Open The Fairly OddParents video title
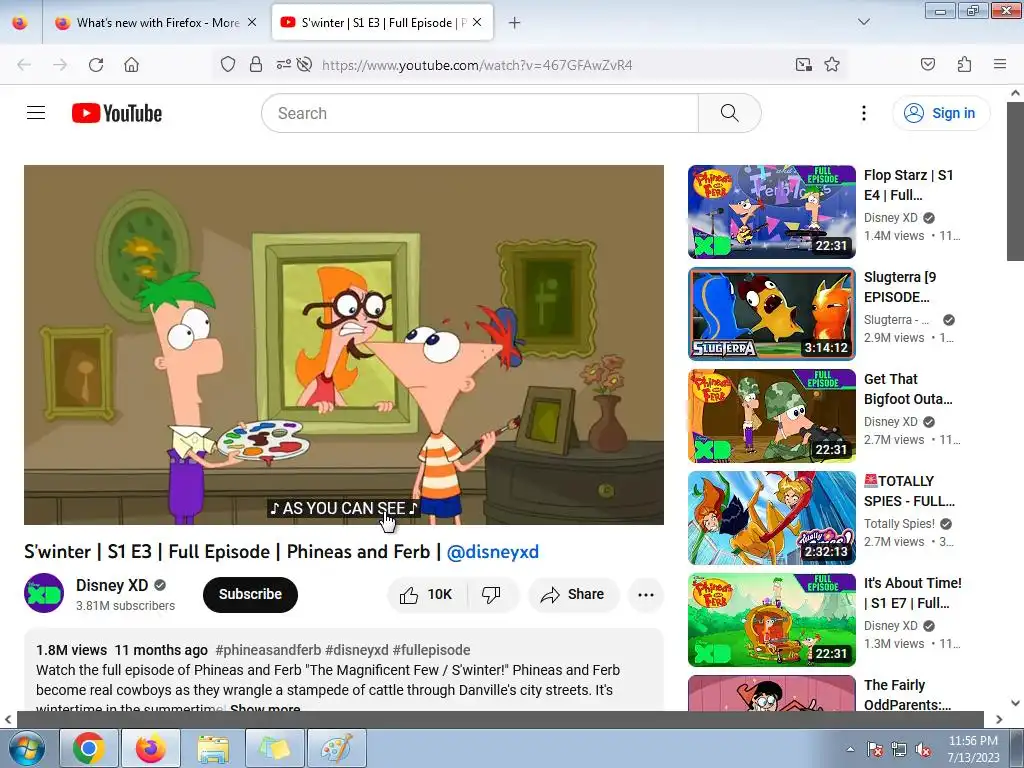The height and width of the screenshot is (768, 1024). point(907,695)
